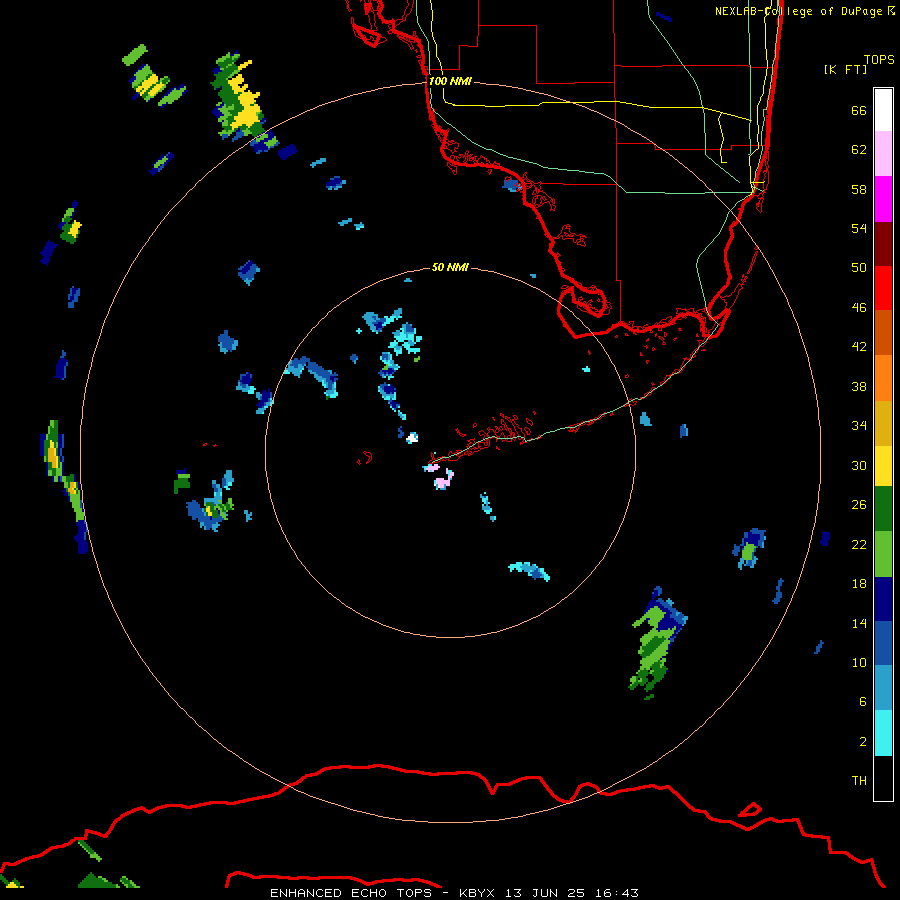900x900 pixels.
Task: Select the bright red legend swatch
Action: [883, 288]
